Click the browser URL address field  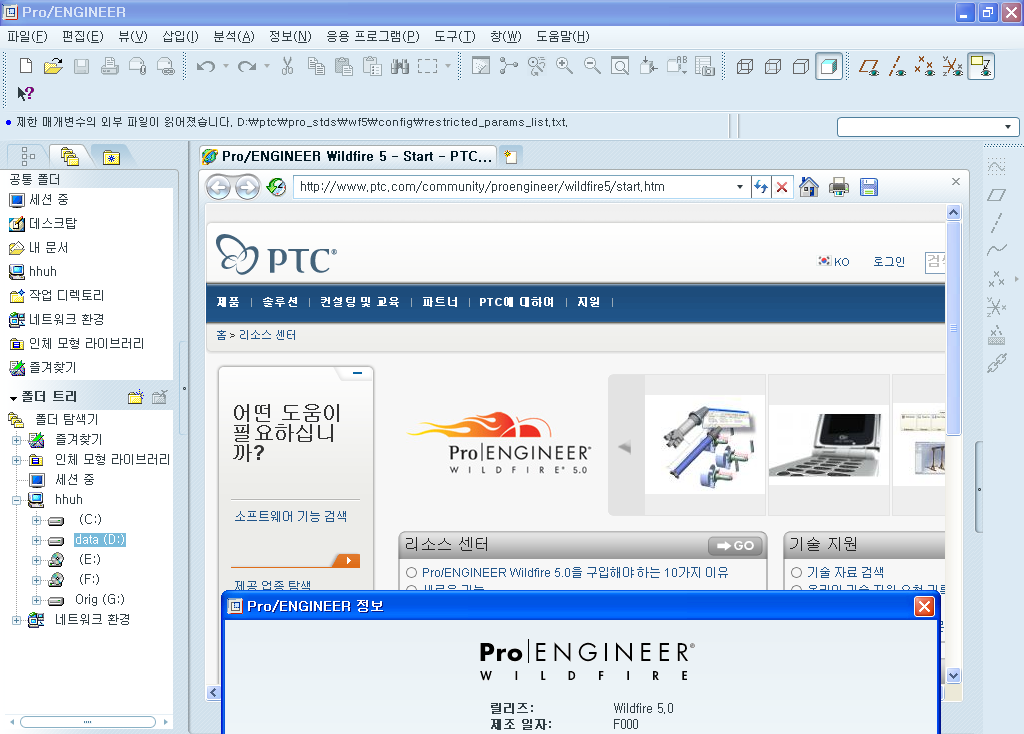click(x=515, y=187)
